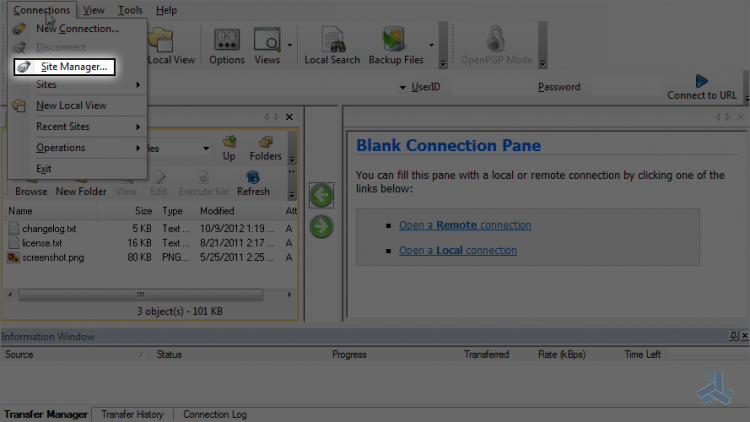Click the Password input field
The height and width of the screenshot is (422, 750).
tap(627, 87)
